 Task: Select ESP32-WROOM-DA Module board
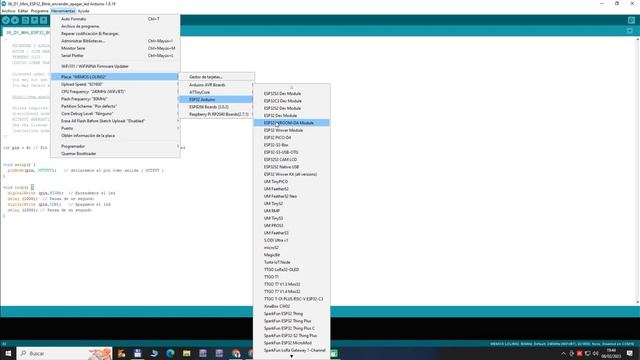click(291, 123)
